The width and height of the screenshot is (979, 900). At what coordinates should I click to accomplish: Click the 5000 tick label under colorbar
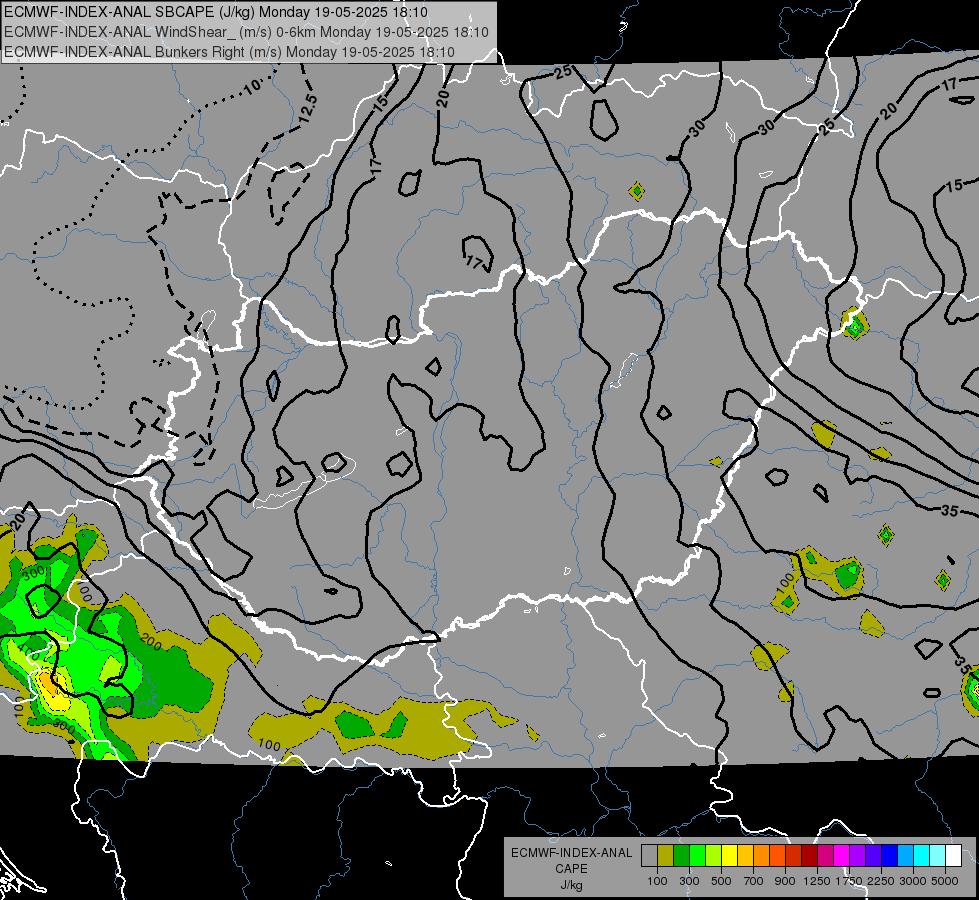[945, 881]
